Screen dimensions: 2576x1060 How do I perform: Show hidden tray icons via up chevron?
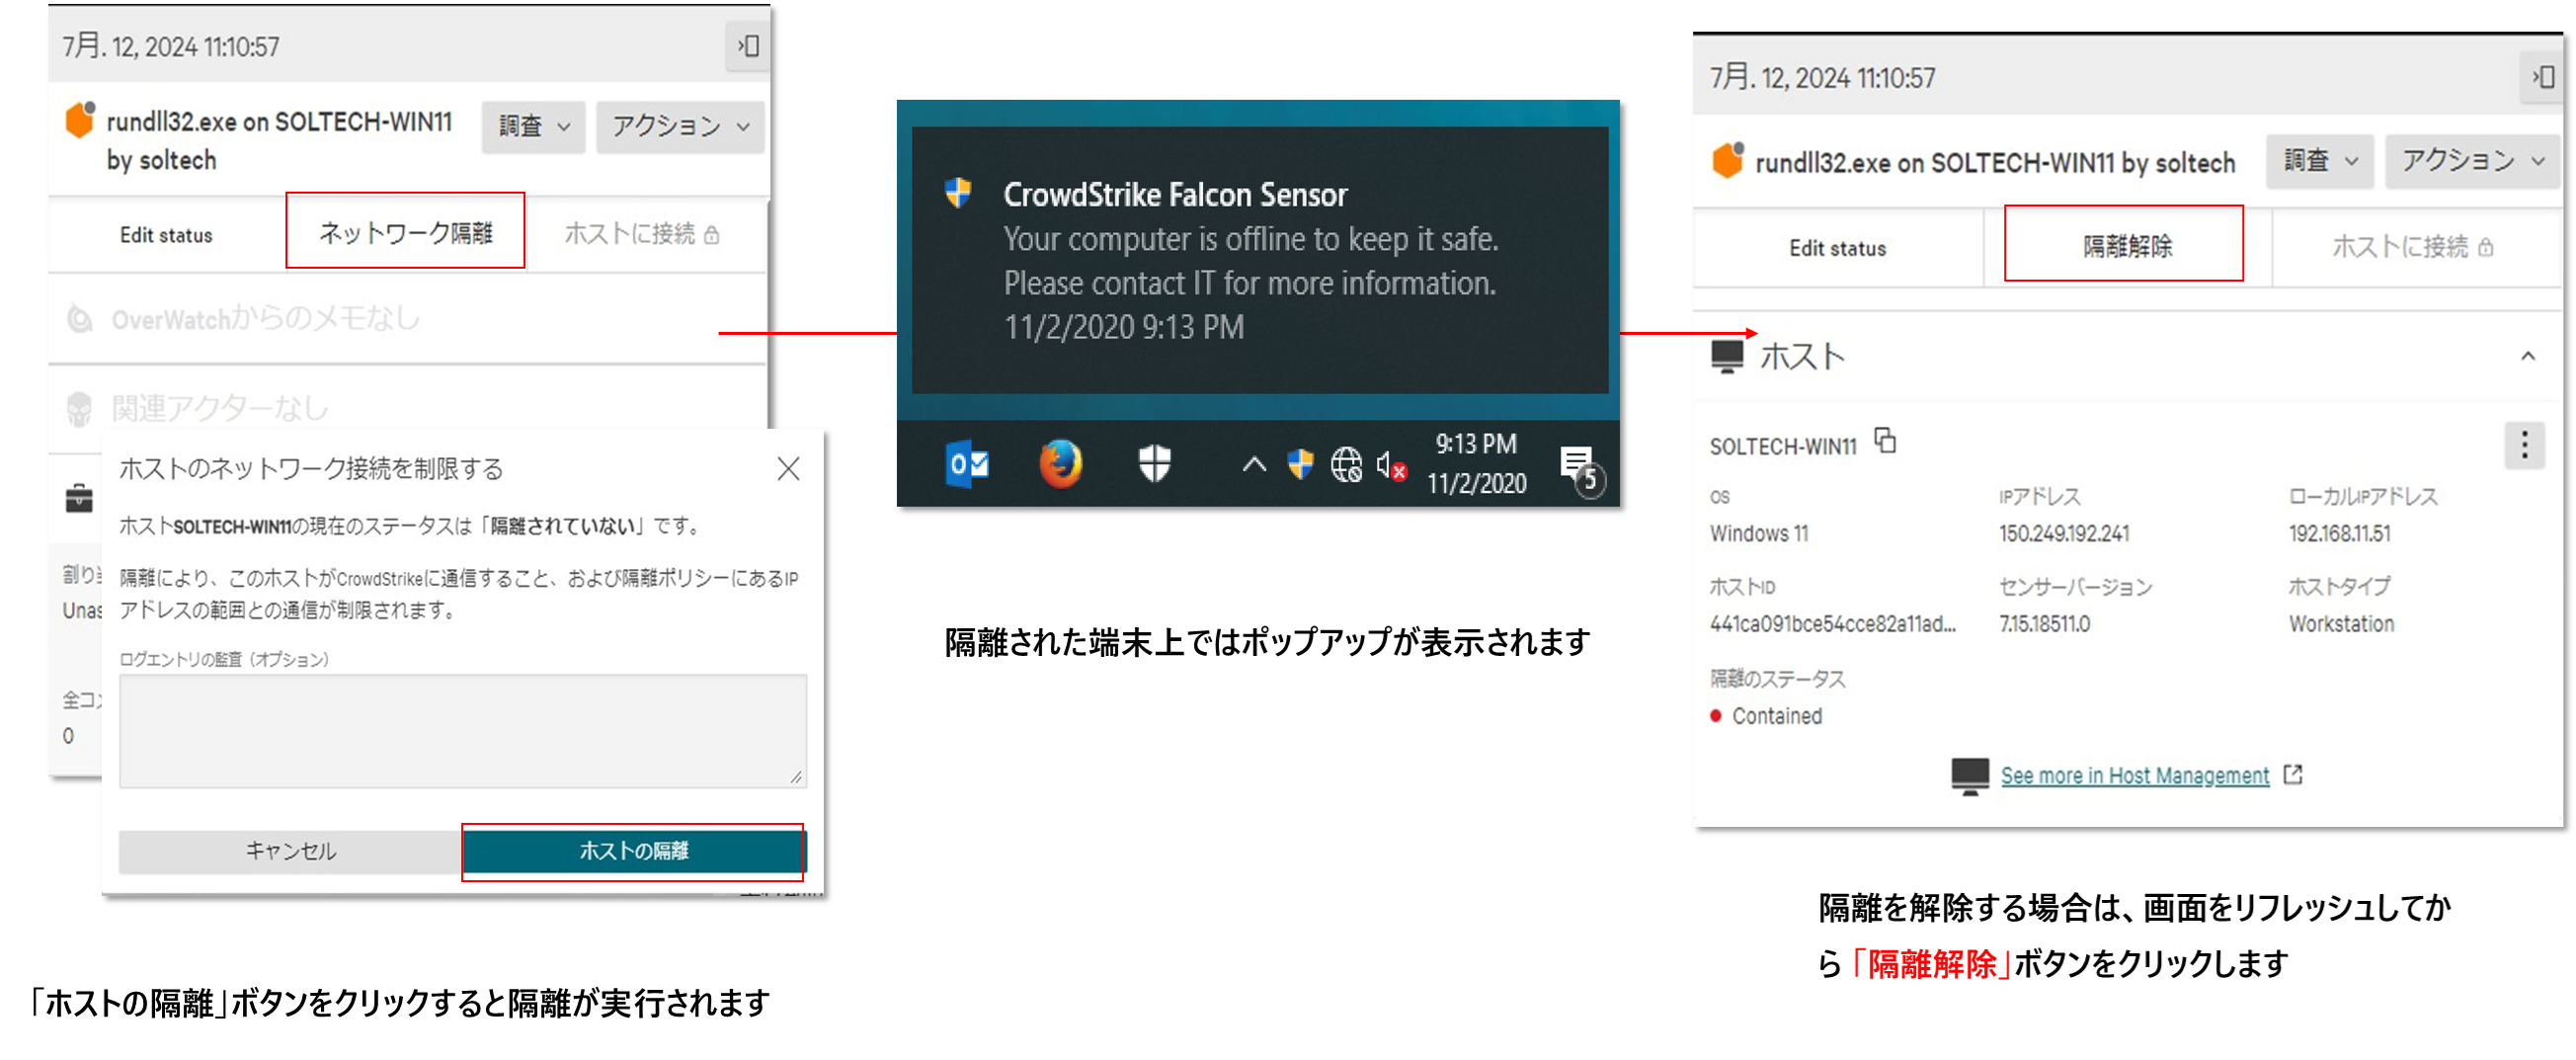pyautogui.click(x=1253, y=464)
